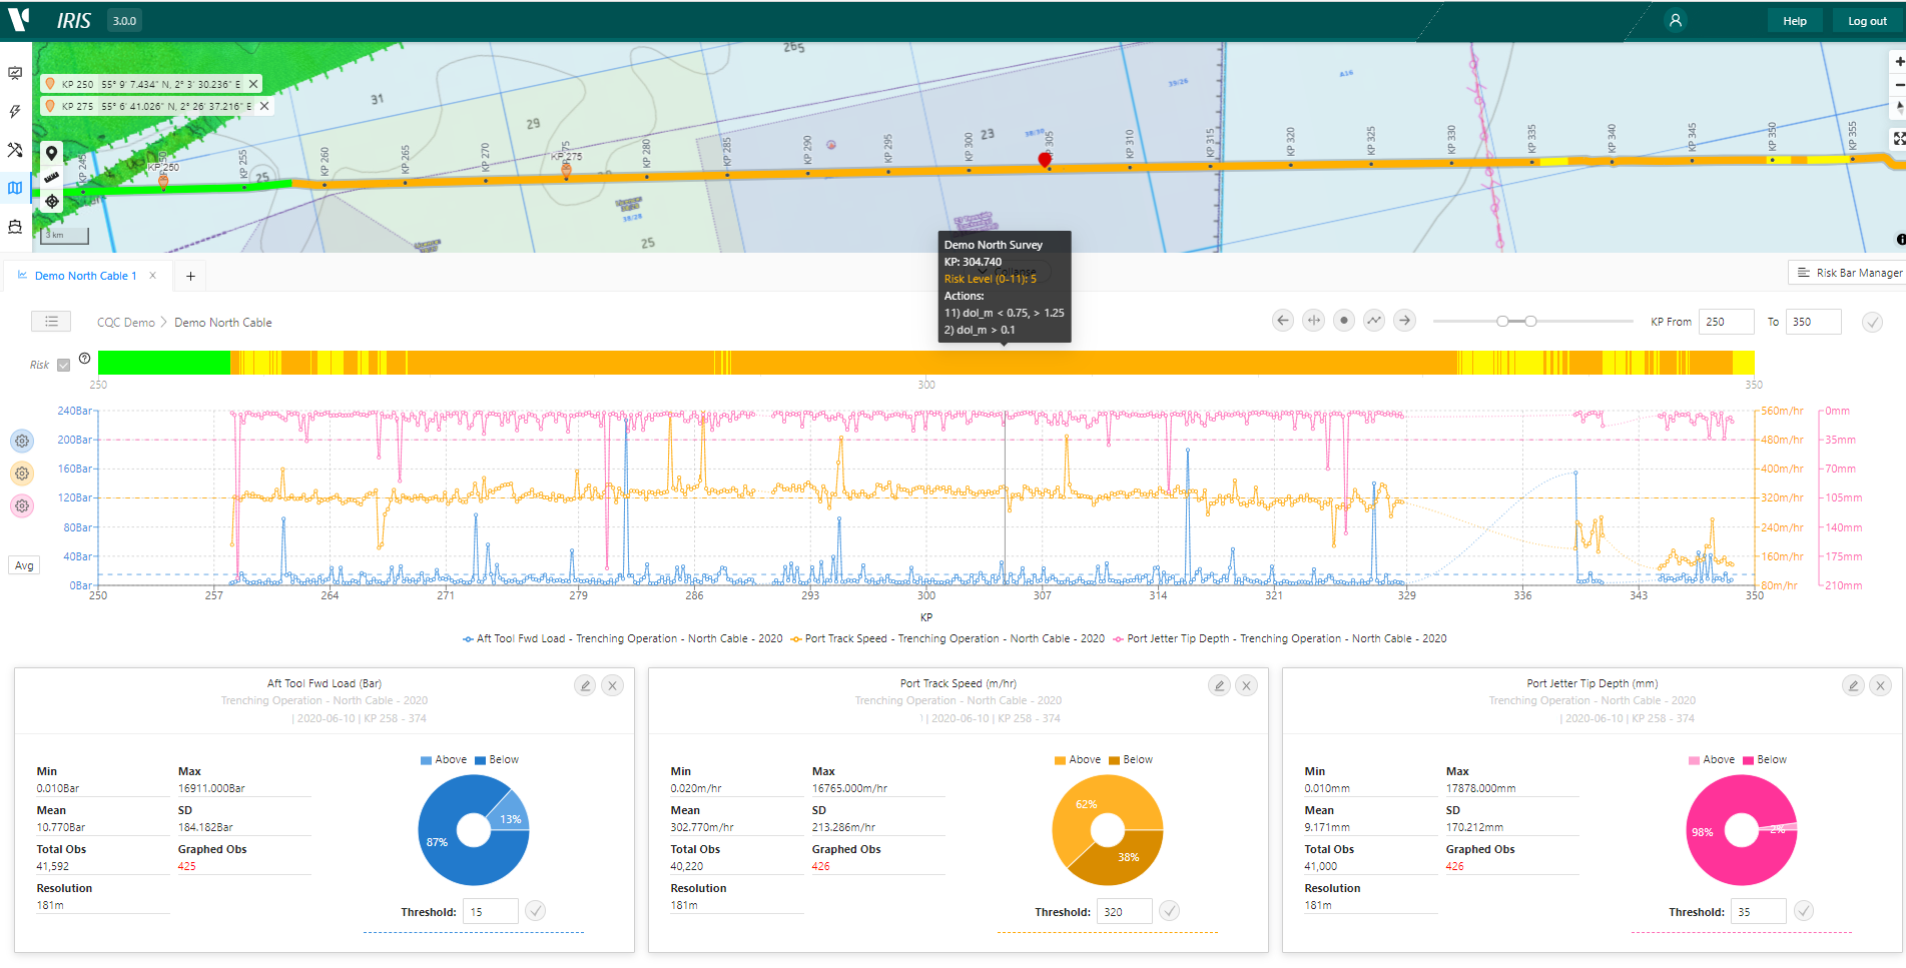Toggle Port Track Speed legend entry
This screenshot has height=968, width=1906.
[x=947, y=639]
